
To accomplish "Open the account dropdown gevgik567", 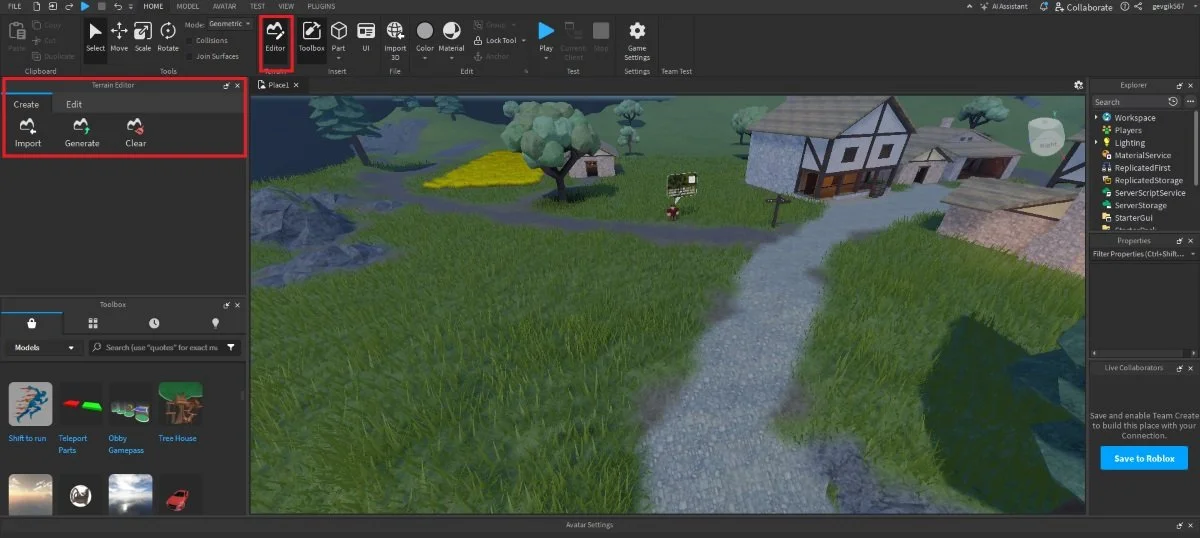I will tap(1175, 6).
